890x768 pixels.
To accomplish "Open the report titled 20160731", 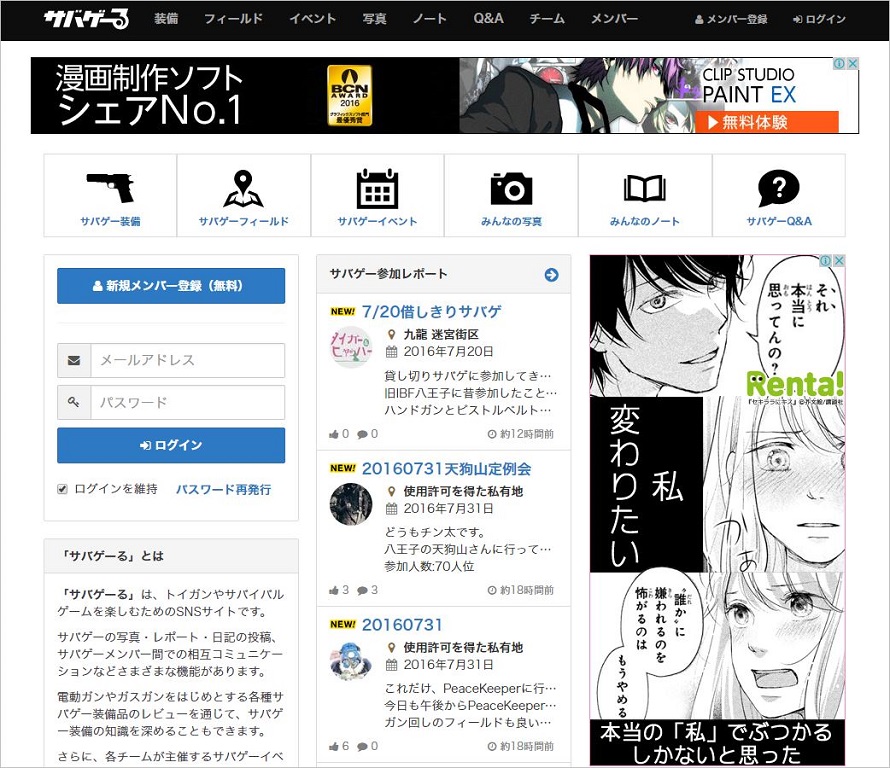I will [x=402, y=625].
